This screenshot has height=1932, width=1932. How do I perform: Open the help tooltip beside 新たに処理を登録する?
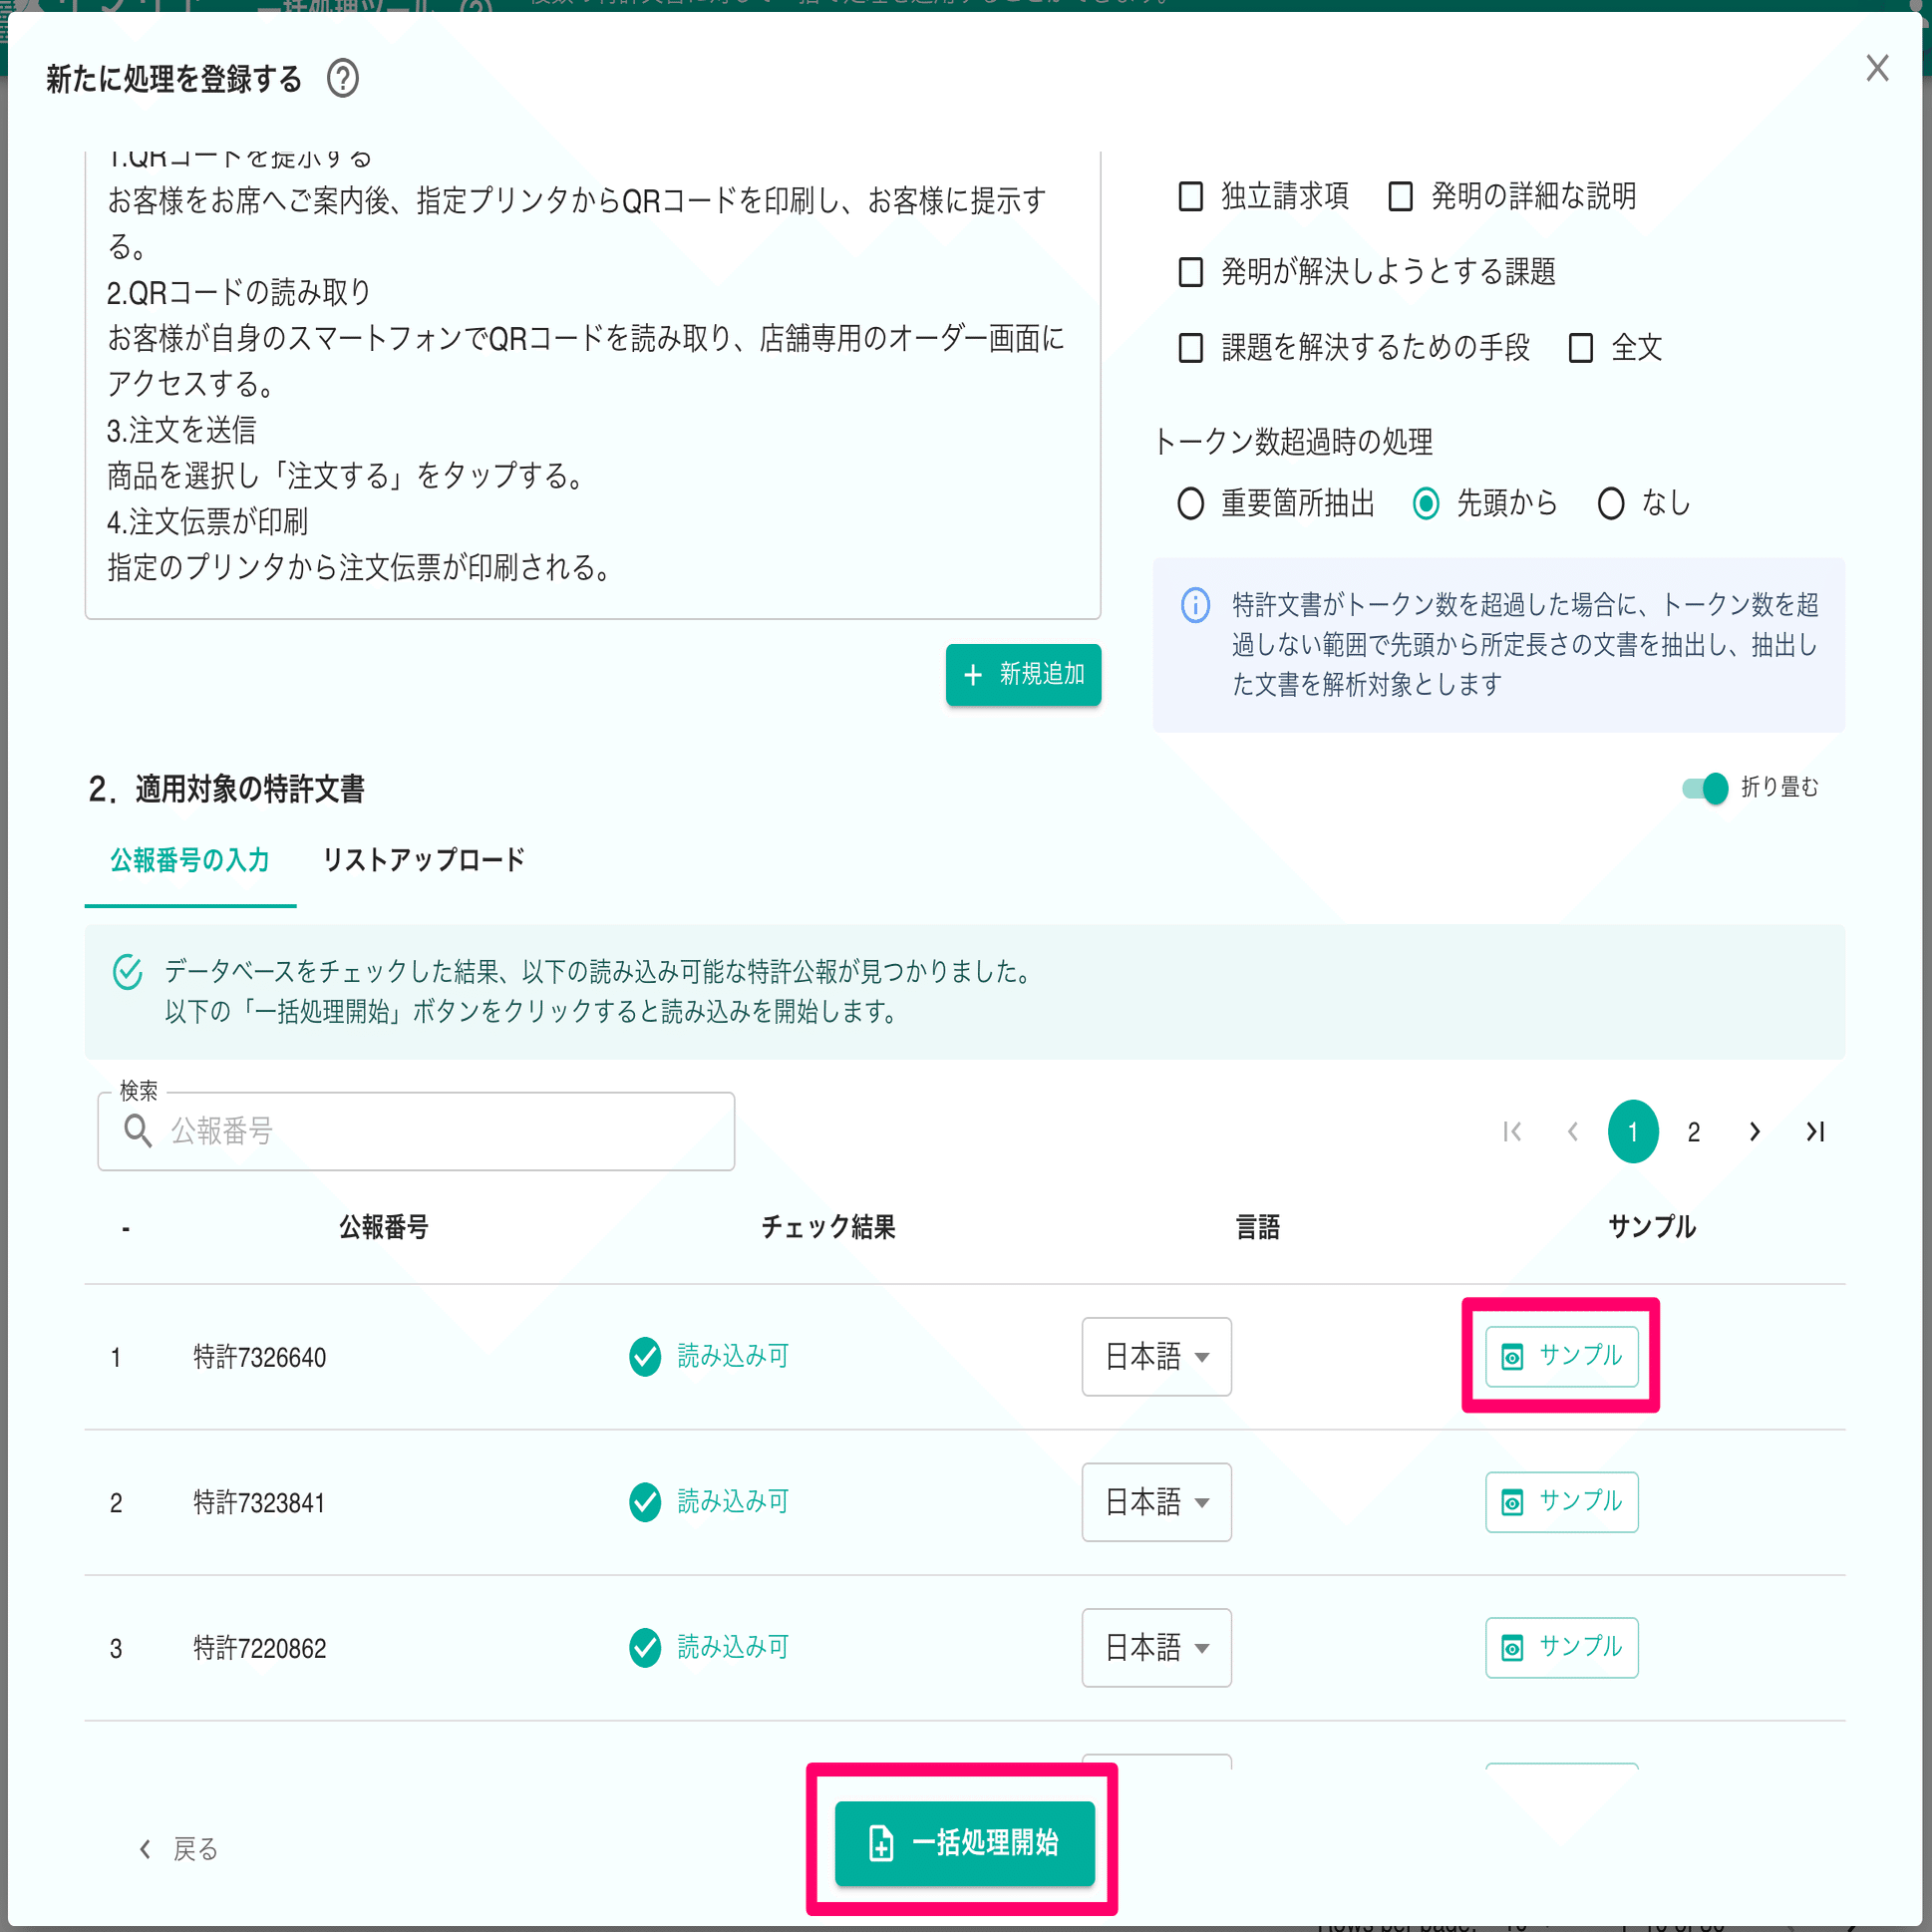tap(344, 79)
